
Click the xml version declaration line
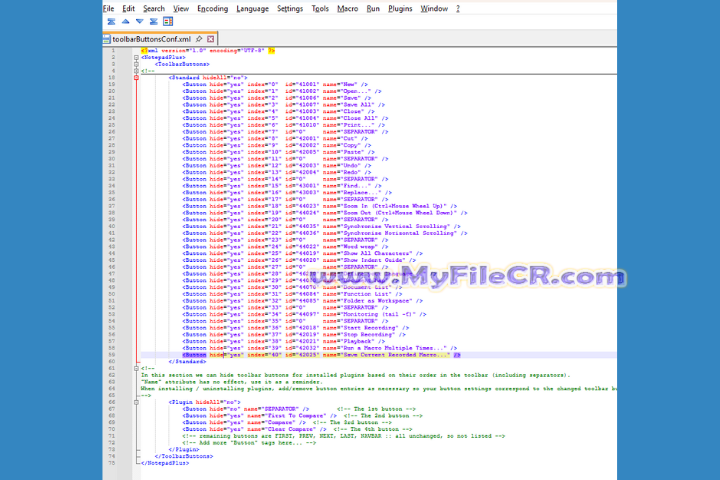click(x=208, y=51)
